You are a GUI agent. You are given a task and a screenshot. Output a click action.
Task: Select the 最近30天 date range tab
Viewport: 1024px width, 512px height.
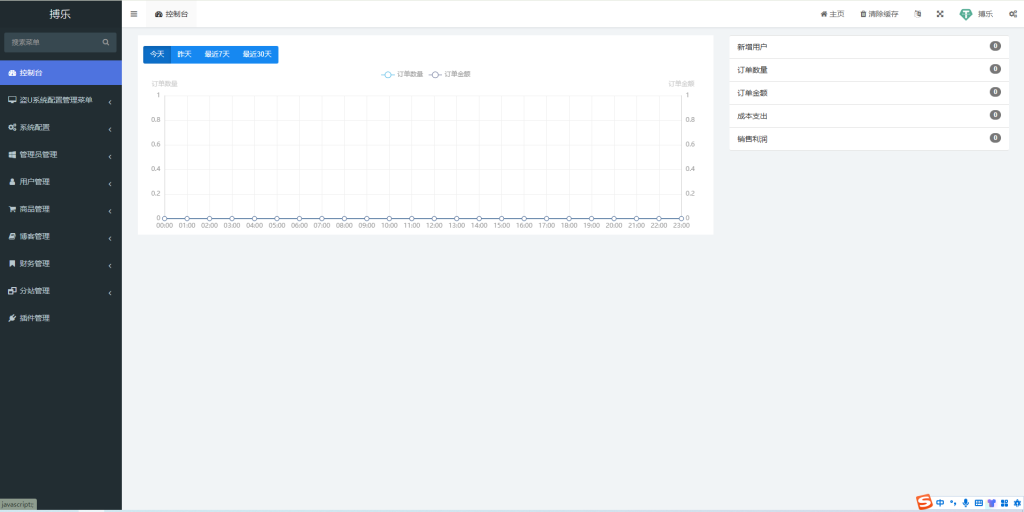[x=257, y=54]
